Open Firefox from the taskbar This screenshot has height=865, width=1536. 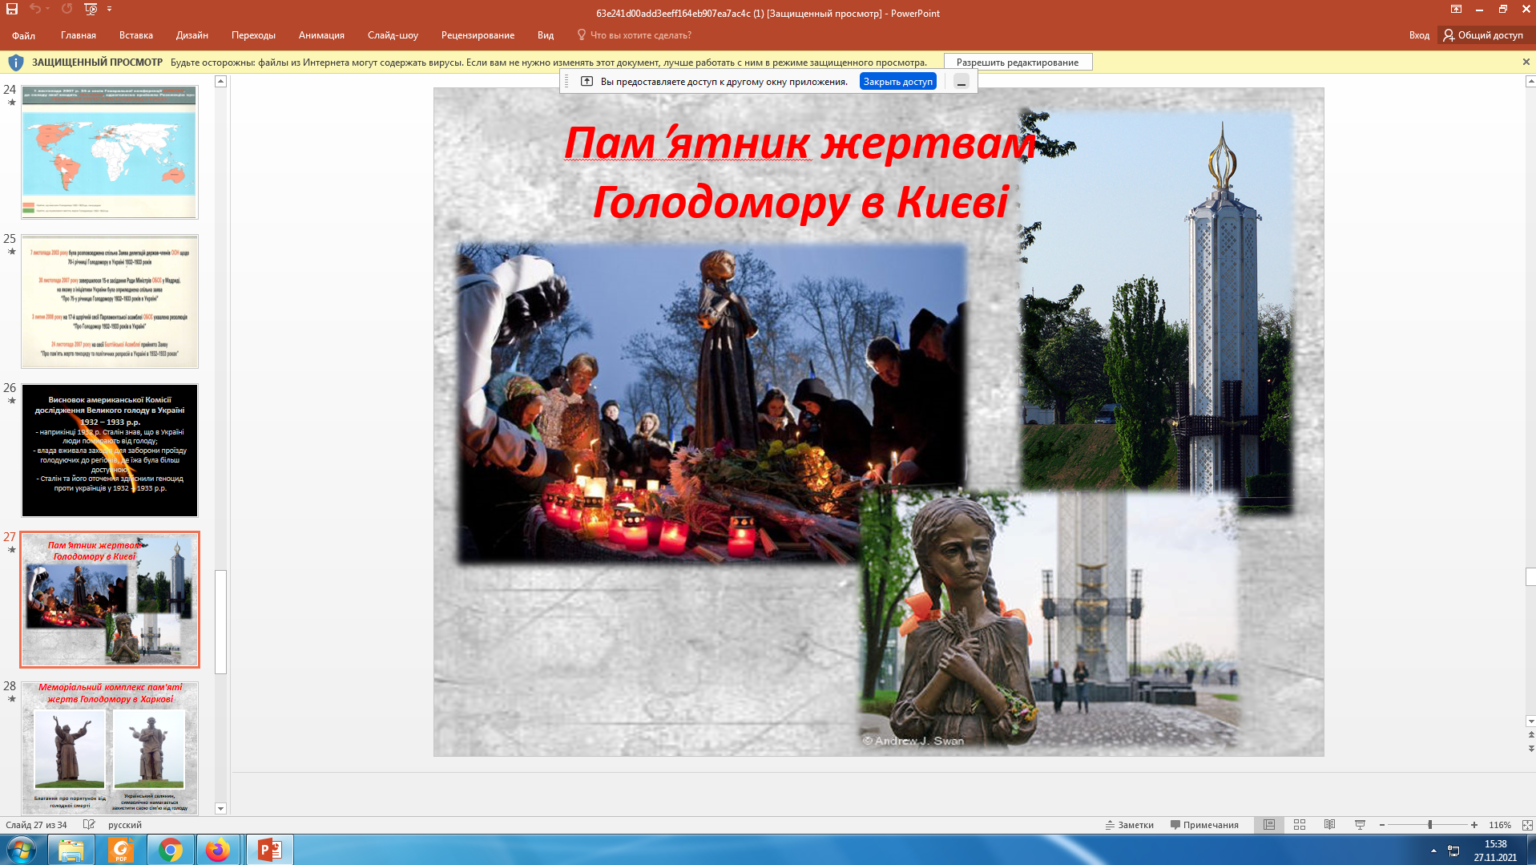217,850
